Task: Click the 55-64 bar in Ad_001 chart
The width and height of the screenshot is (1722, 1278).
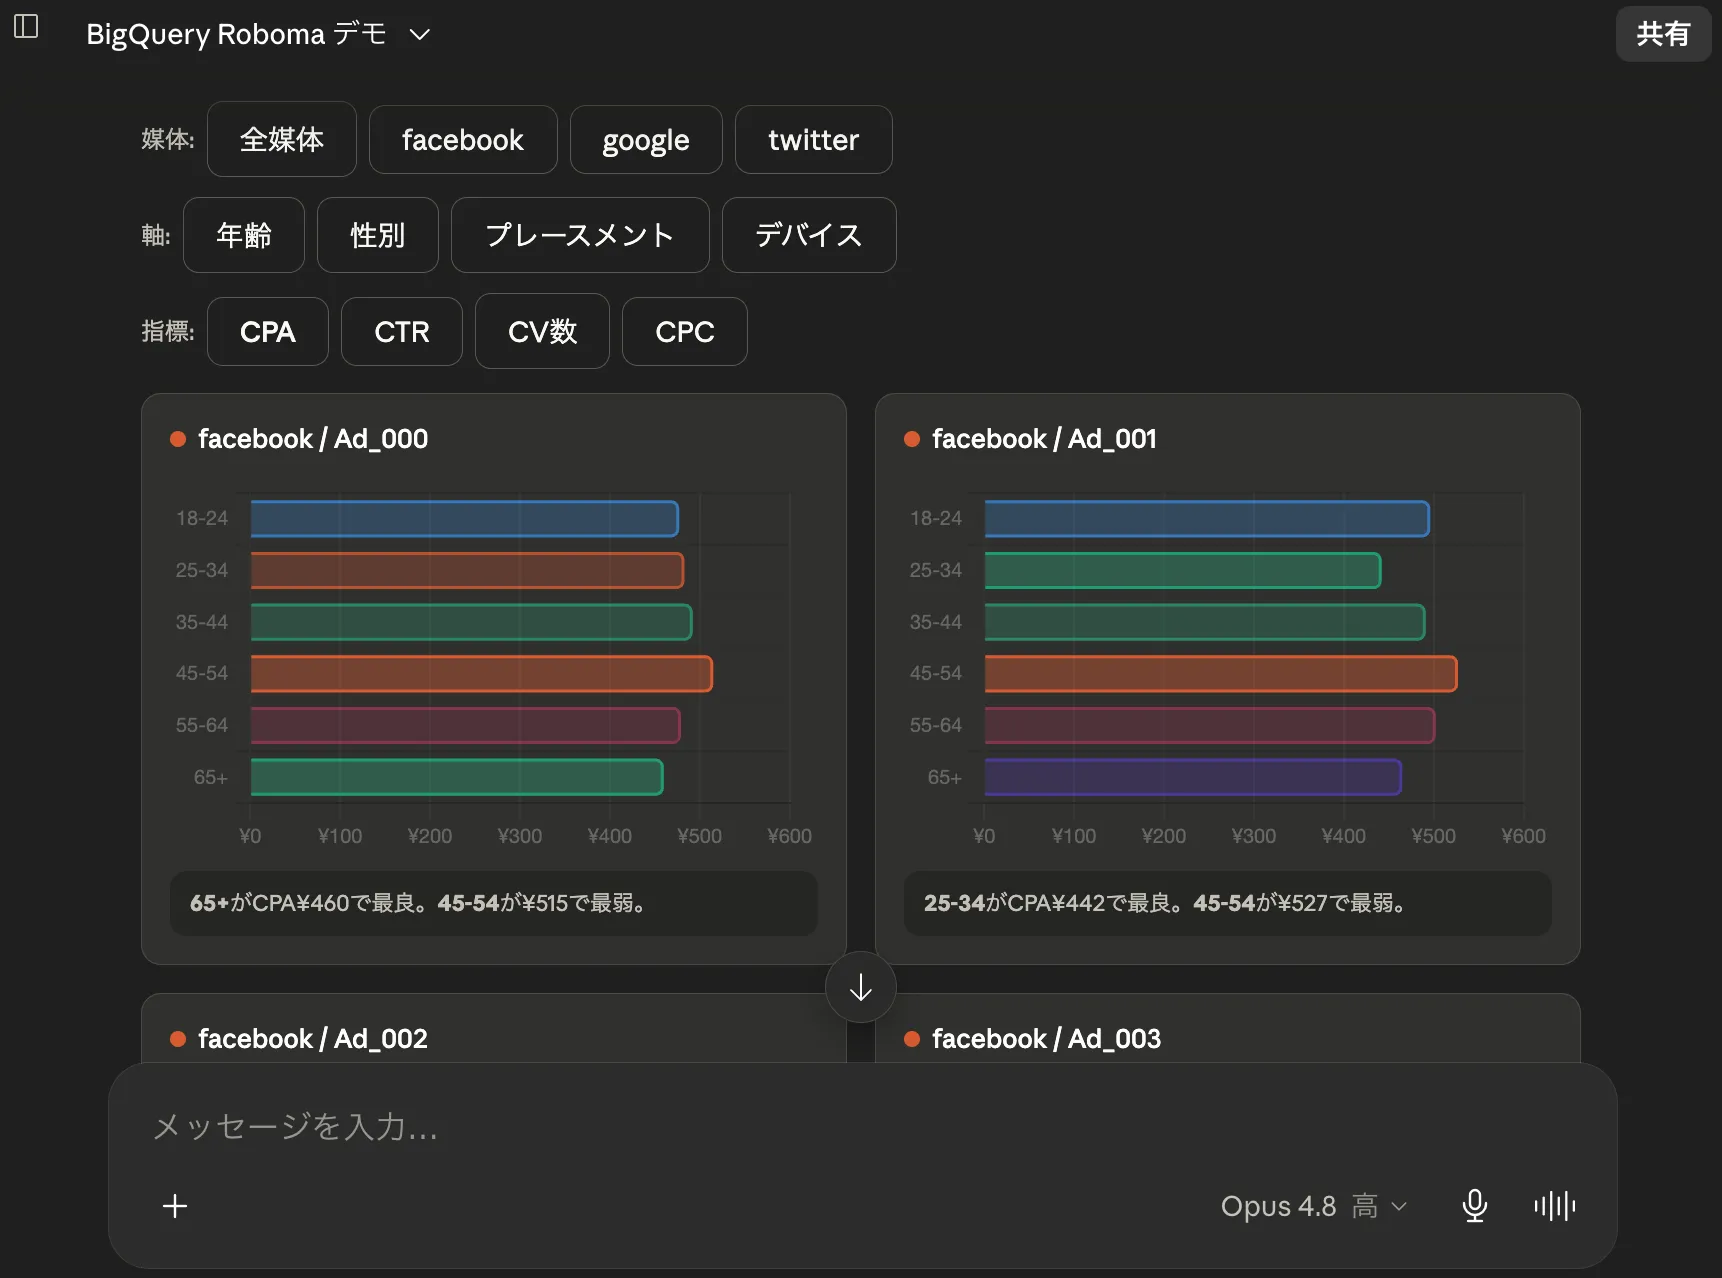Action: click(x=1210, y=725)
